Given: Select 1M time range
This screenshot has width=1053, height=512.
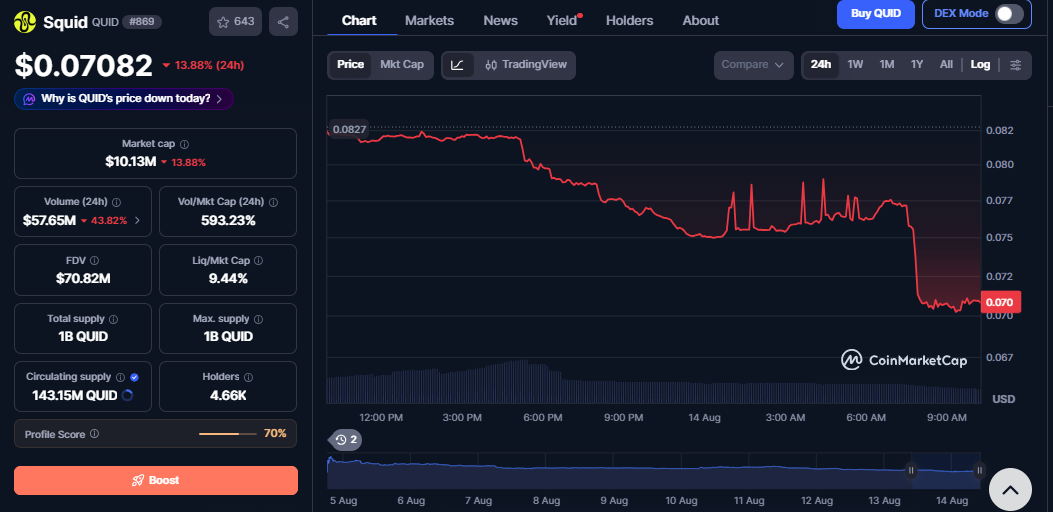Looking at the screenshot, I should pyautogui.click(x=886, y=65).
